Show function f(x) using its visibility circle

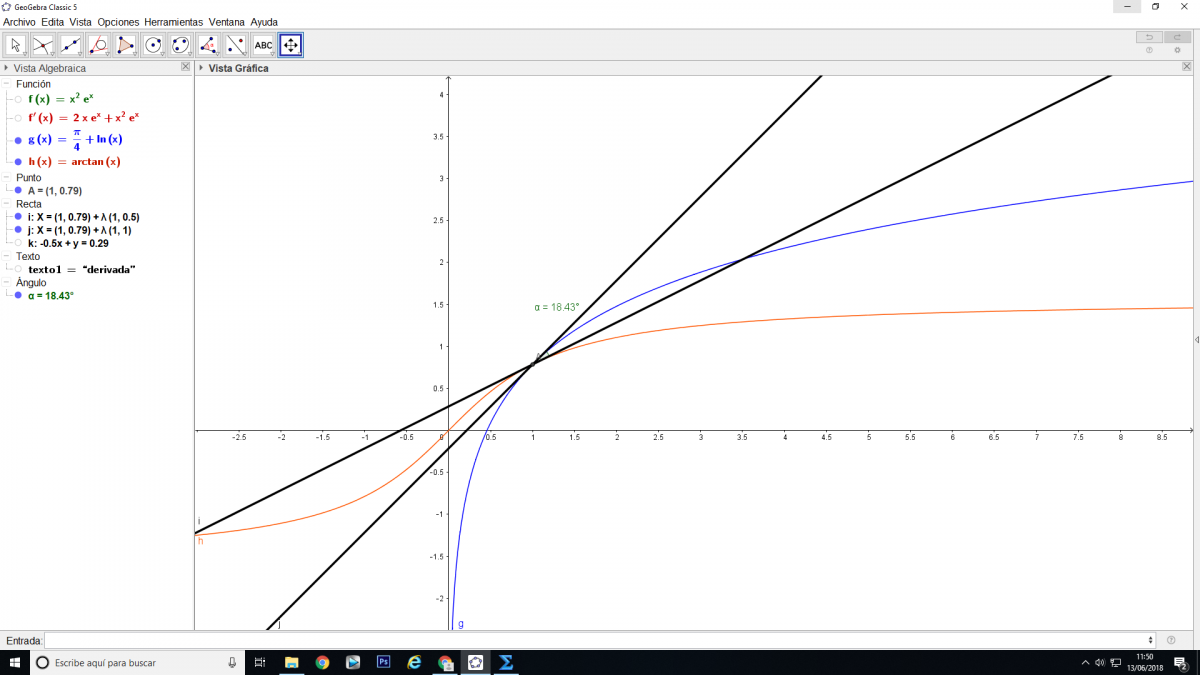point(18,100)
